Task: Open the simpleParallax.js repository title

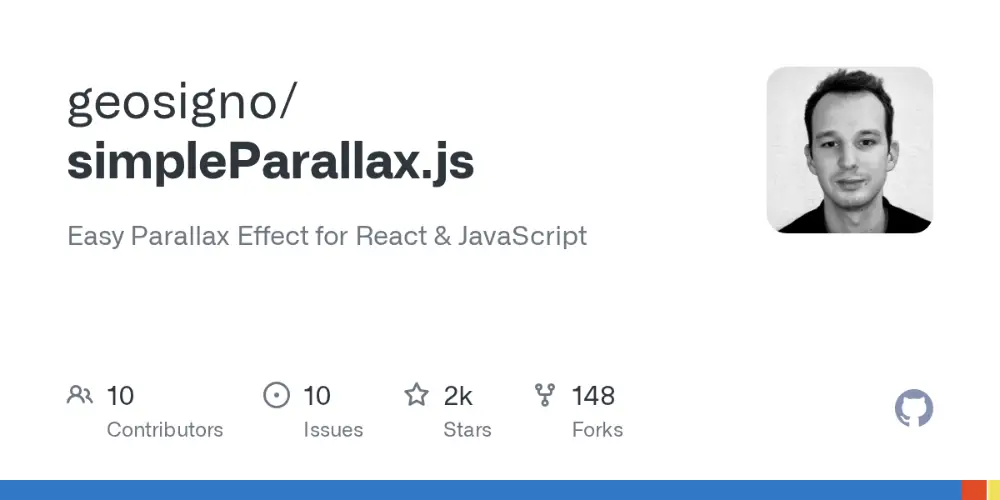Action: pyautogui.click(x=270, y=162)
